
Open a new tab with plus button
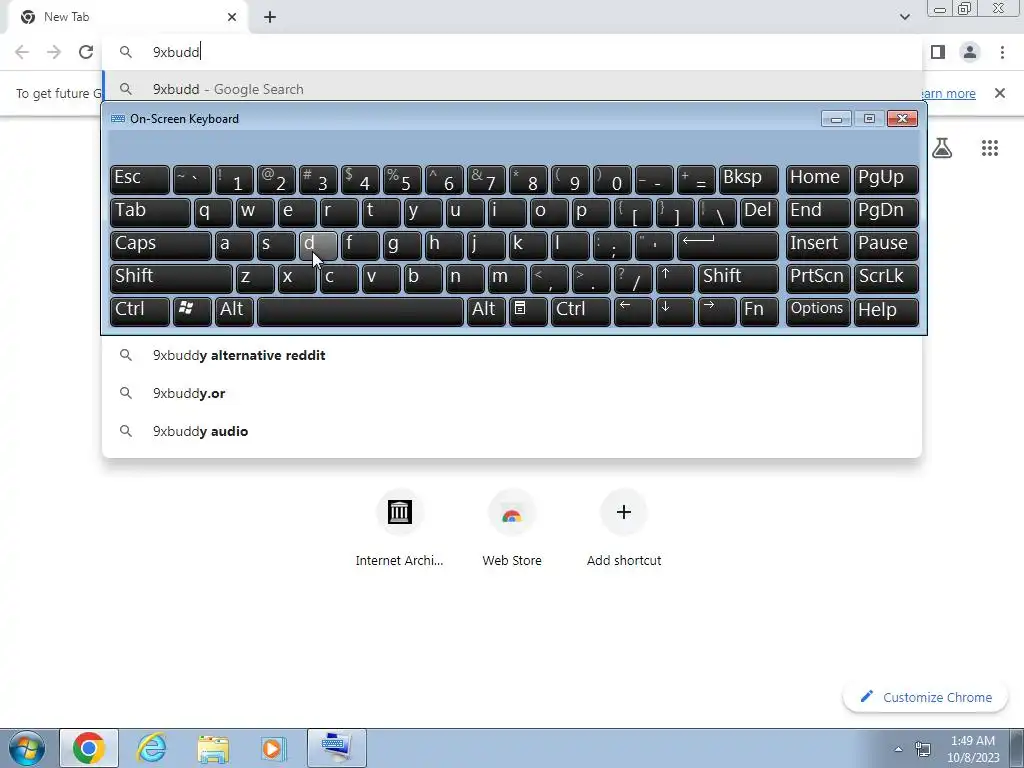(x=270, y=17)
